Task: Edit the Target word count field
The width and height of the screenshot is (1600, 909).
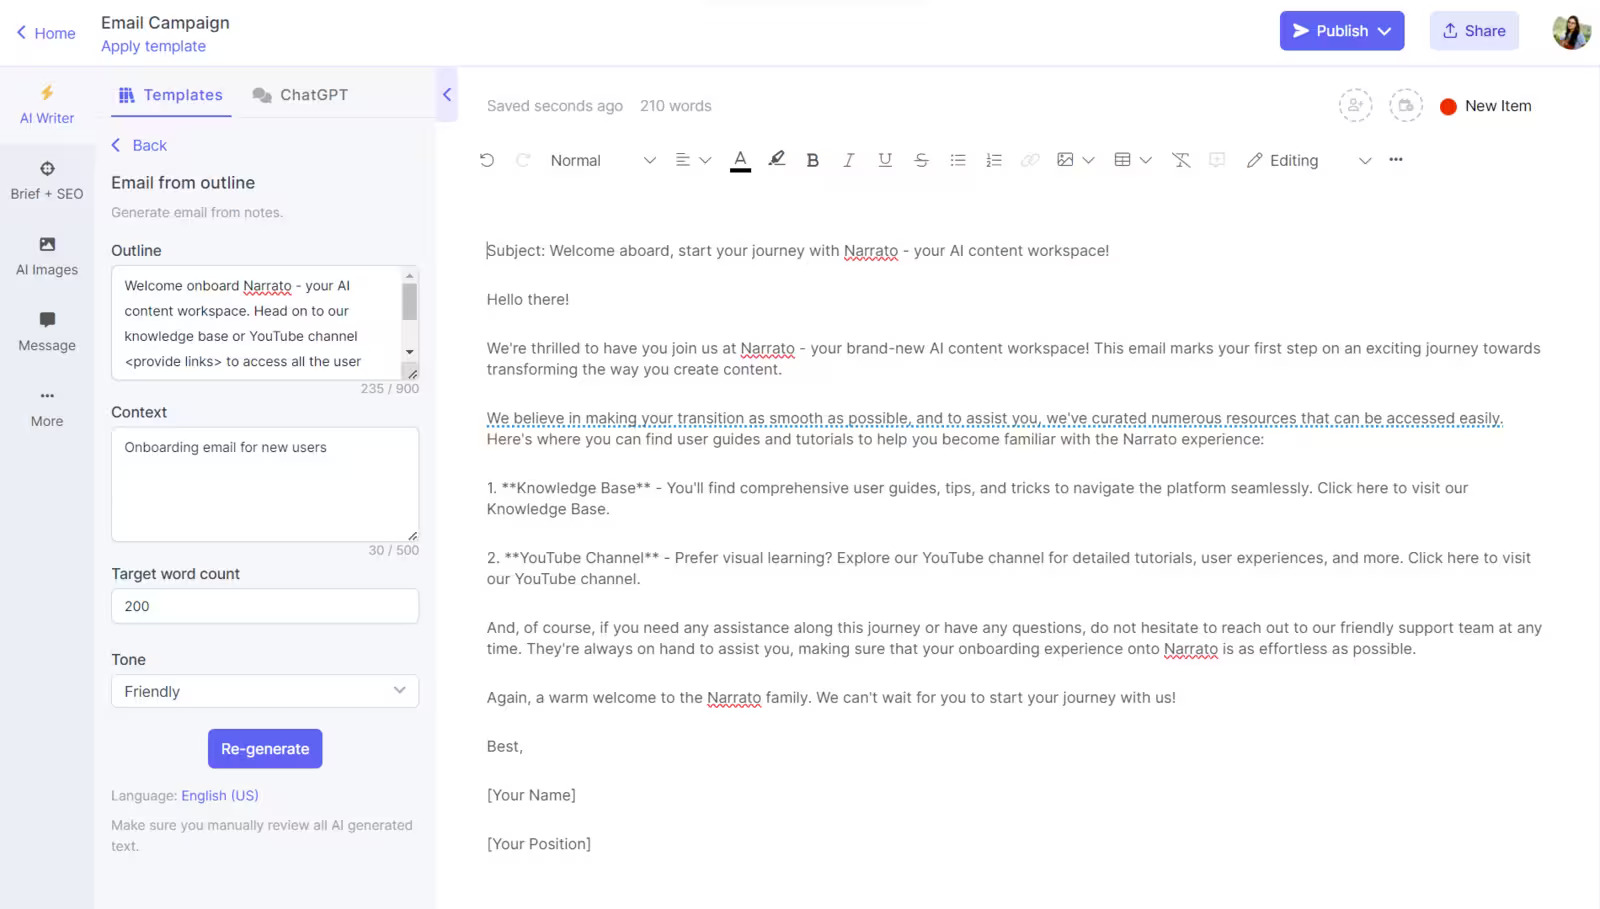Action: click(x=264, y=606)
